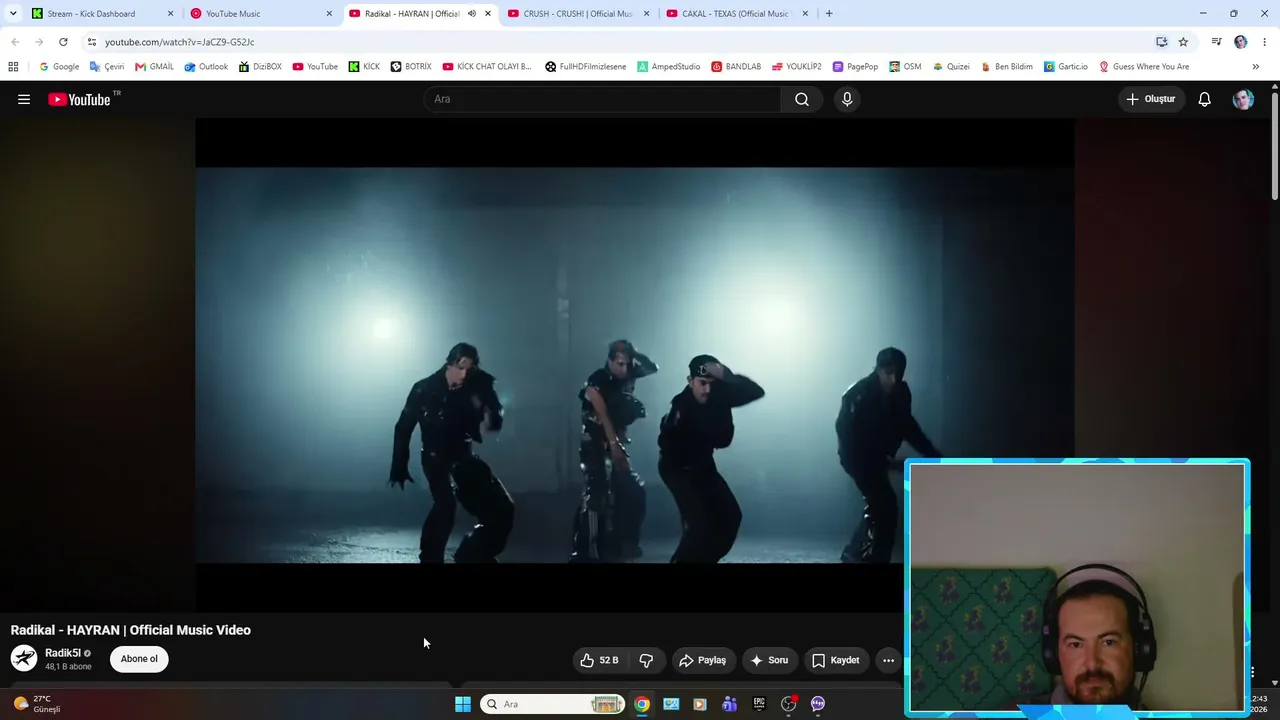Switch to the CAKAL - TEXAS tab
1280x720 pixels.
tap(738, 14)
